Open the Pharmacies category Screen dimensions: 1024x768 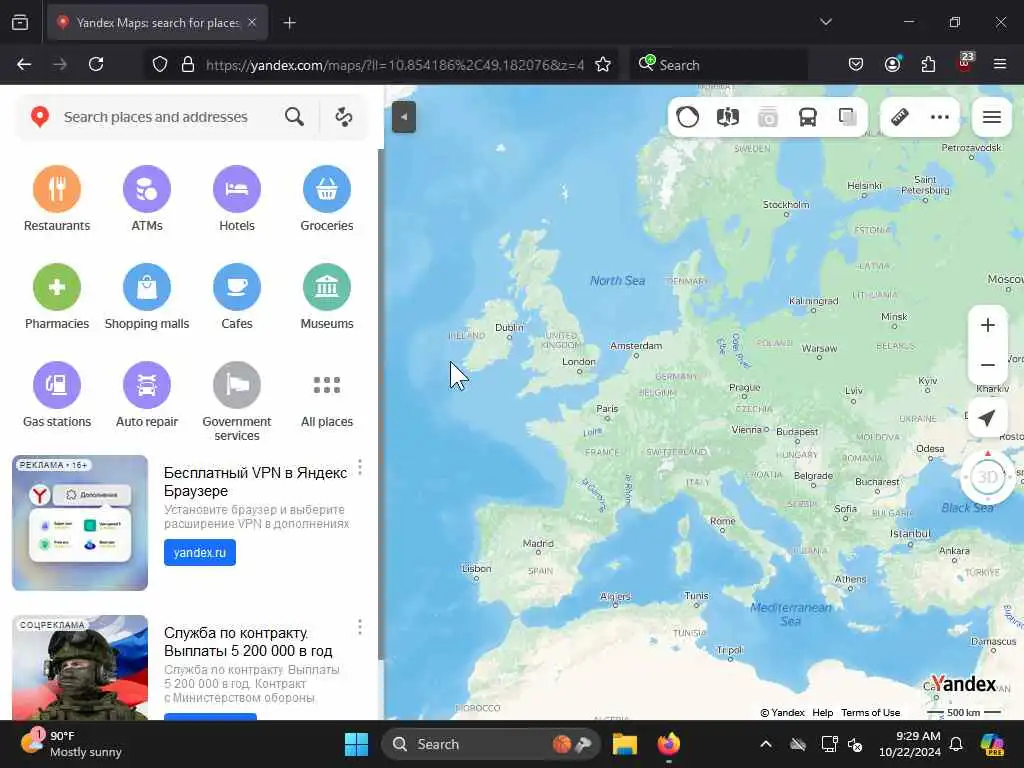[x=57, y=296]
